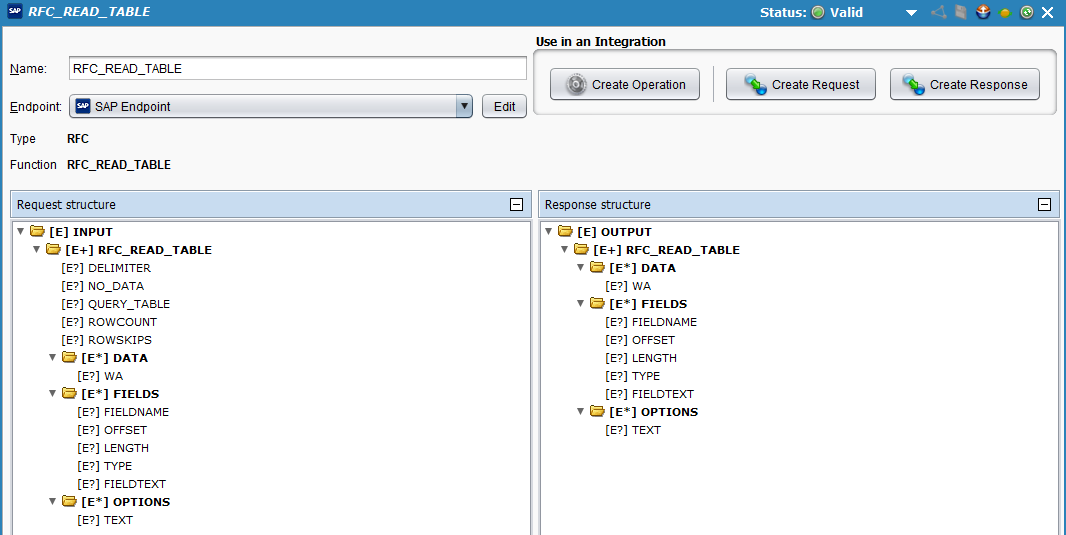Image resolution: width=1066 pixels, height=535 pixels.
Task: Open the SAP Endpoint dropdown
Action: [463, 107]
